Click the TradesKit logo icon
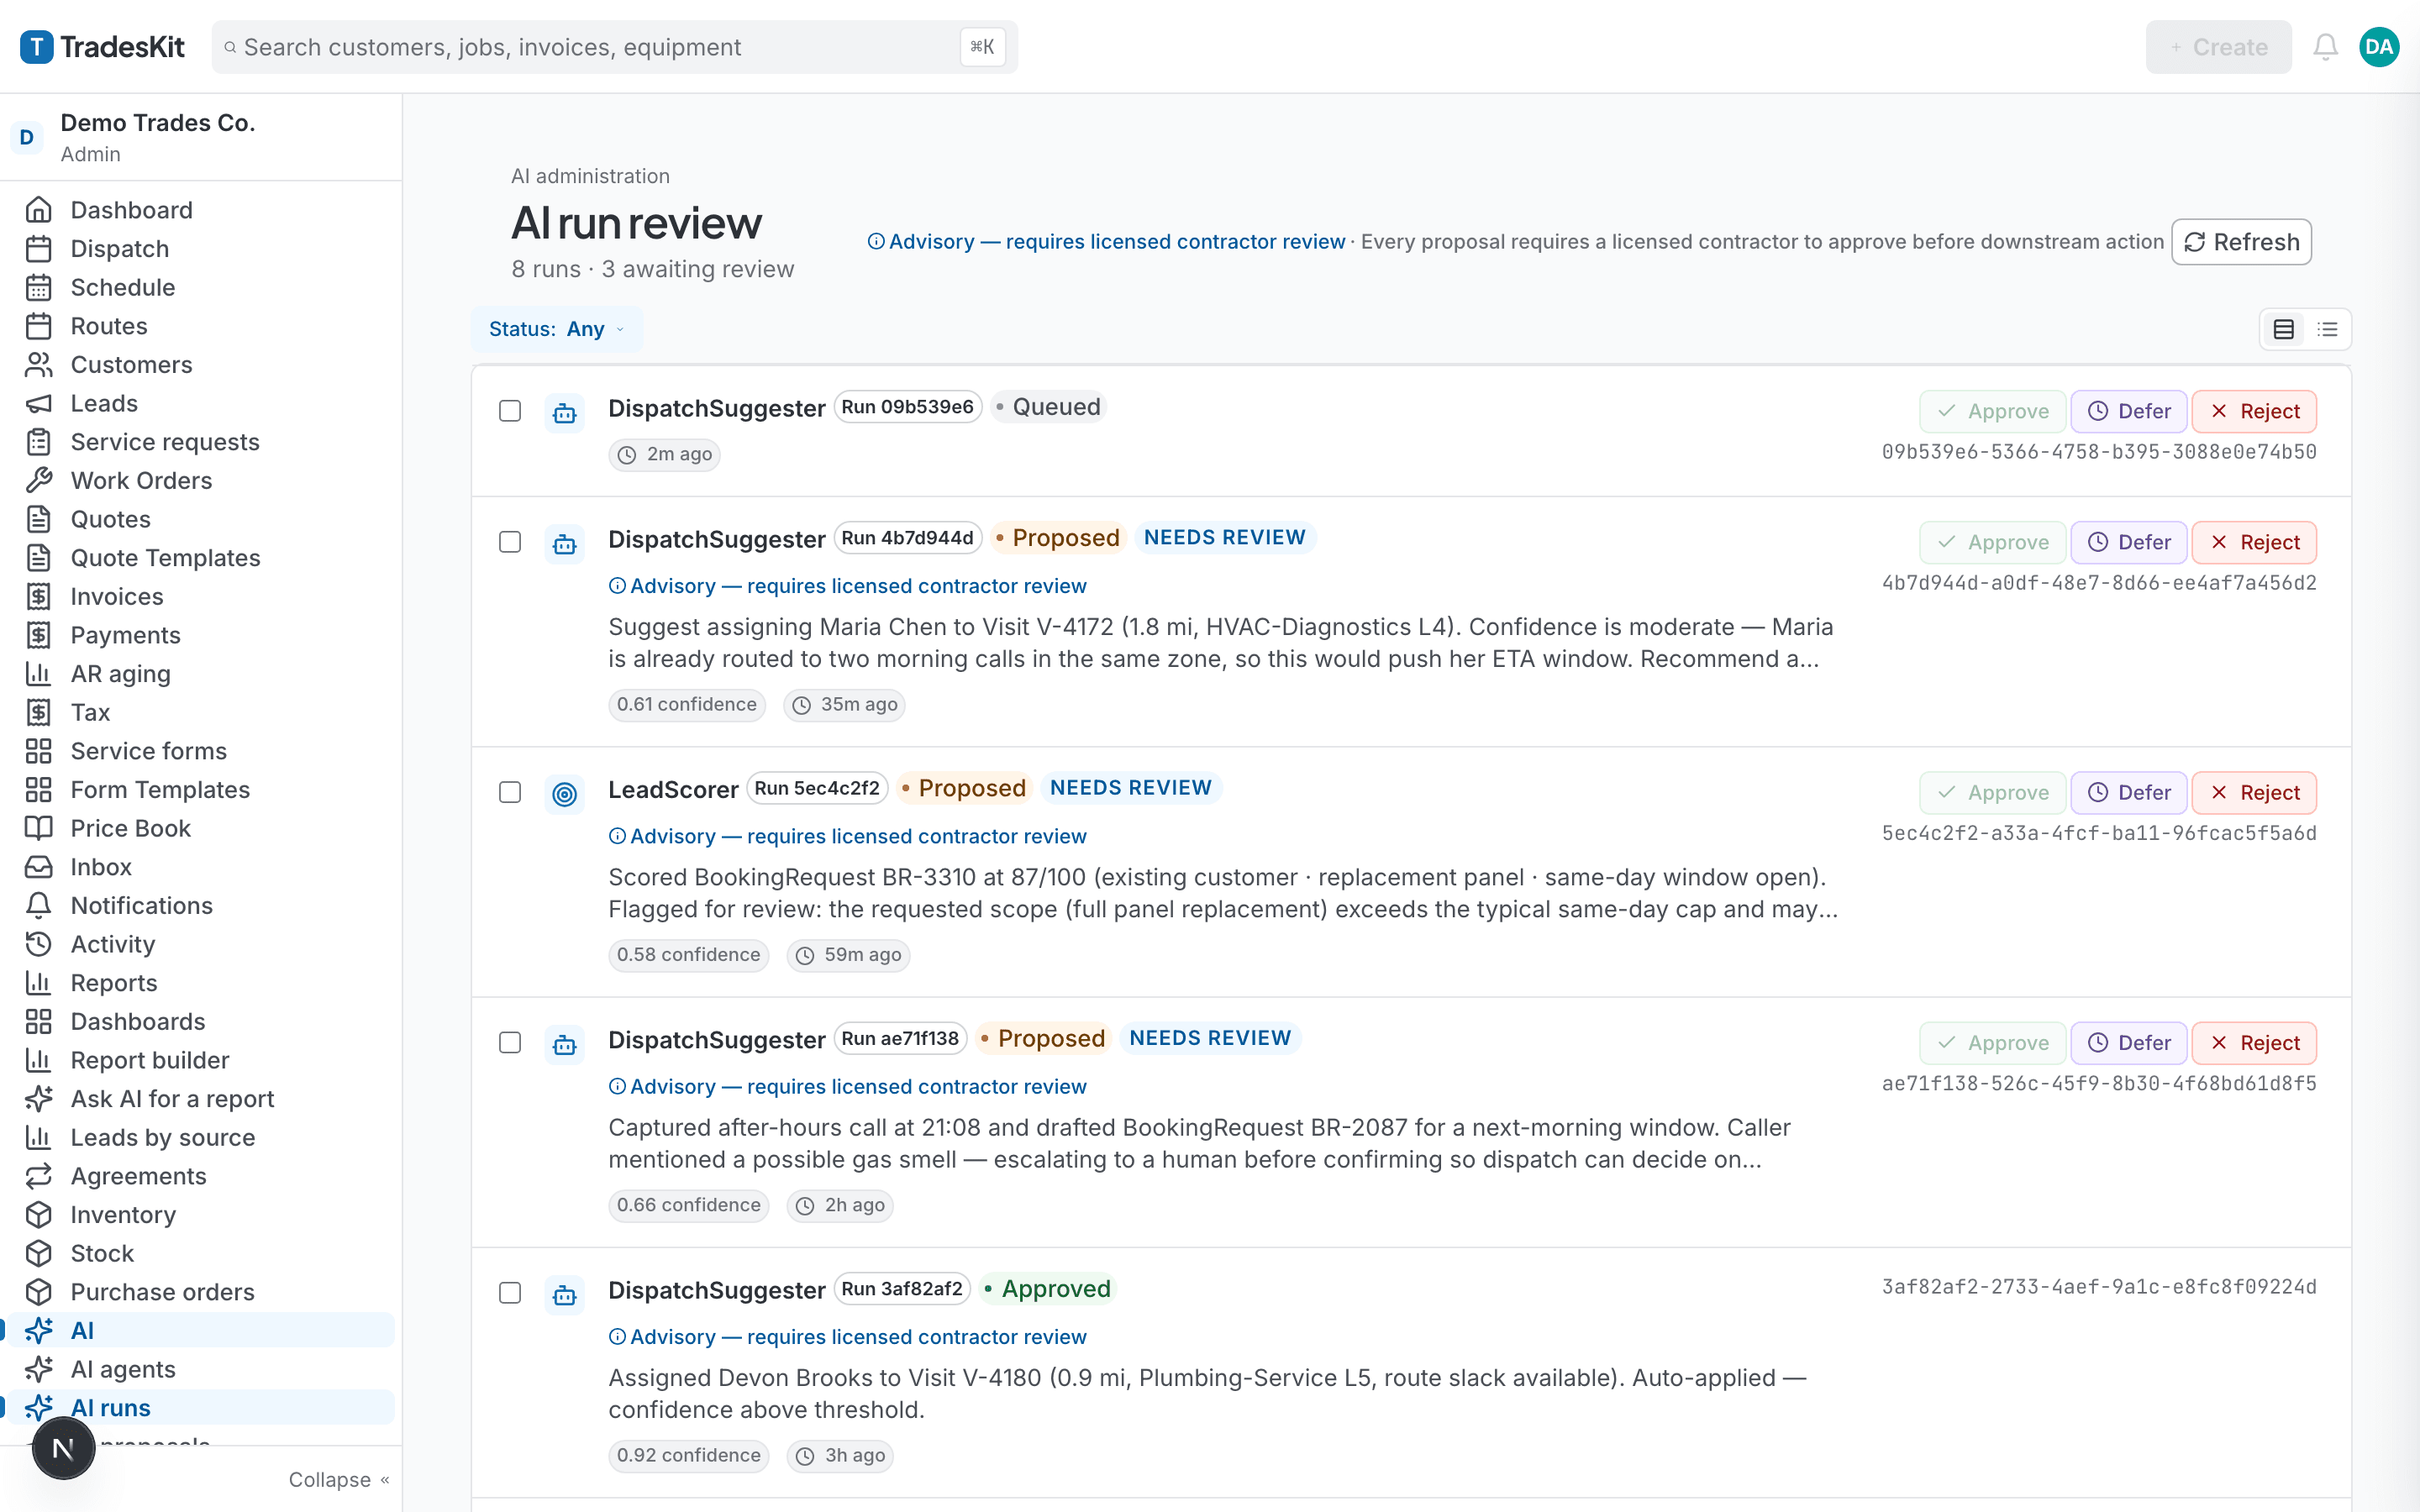 click(x=37, y=47)
